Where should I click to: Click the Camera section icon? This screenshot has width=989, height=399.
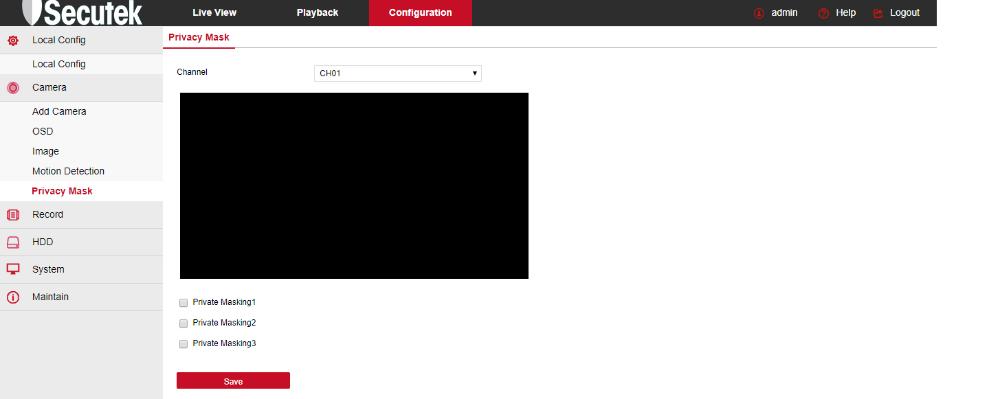pyautogui.click(x=13, y=88)
